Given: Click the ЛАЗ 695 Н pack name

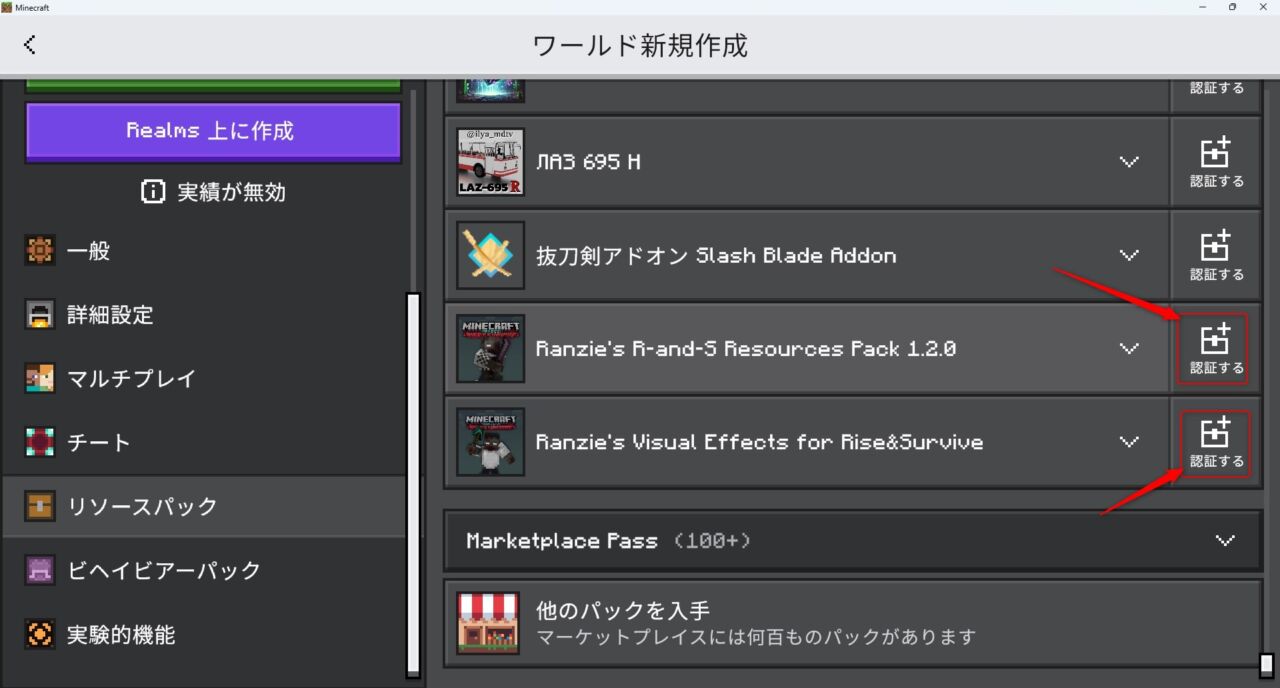Looking at the screenshot, I should [x=588, y=162].
